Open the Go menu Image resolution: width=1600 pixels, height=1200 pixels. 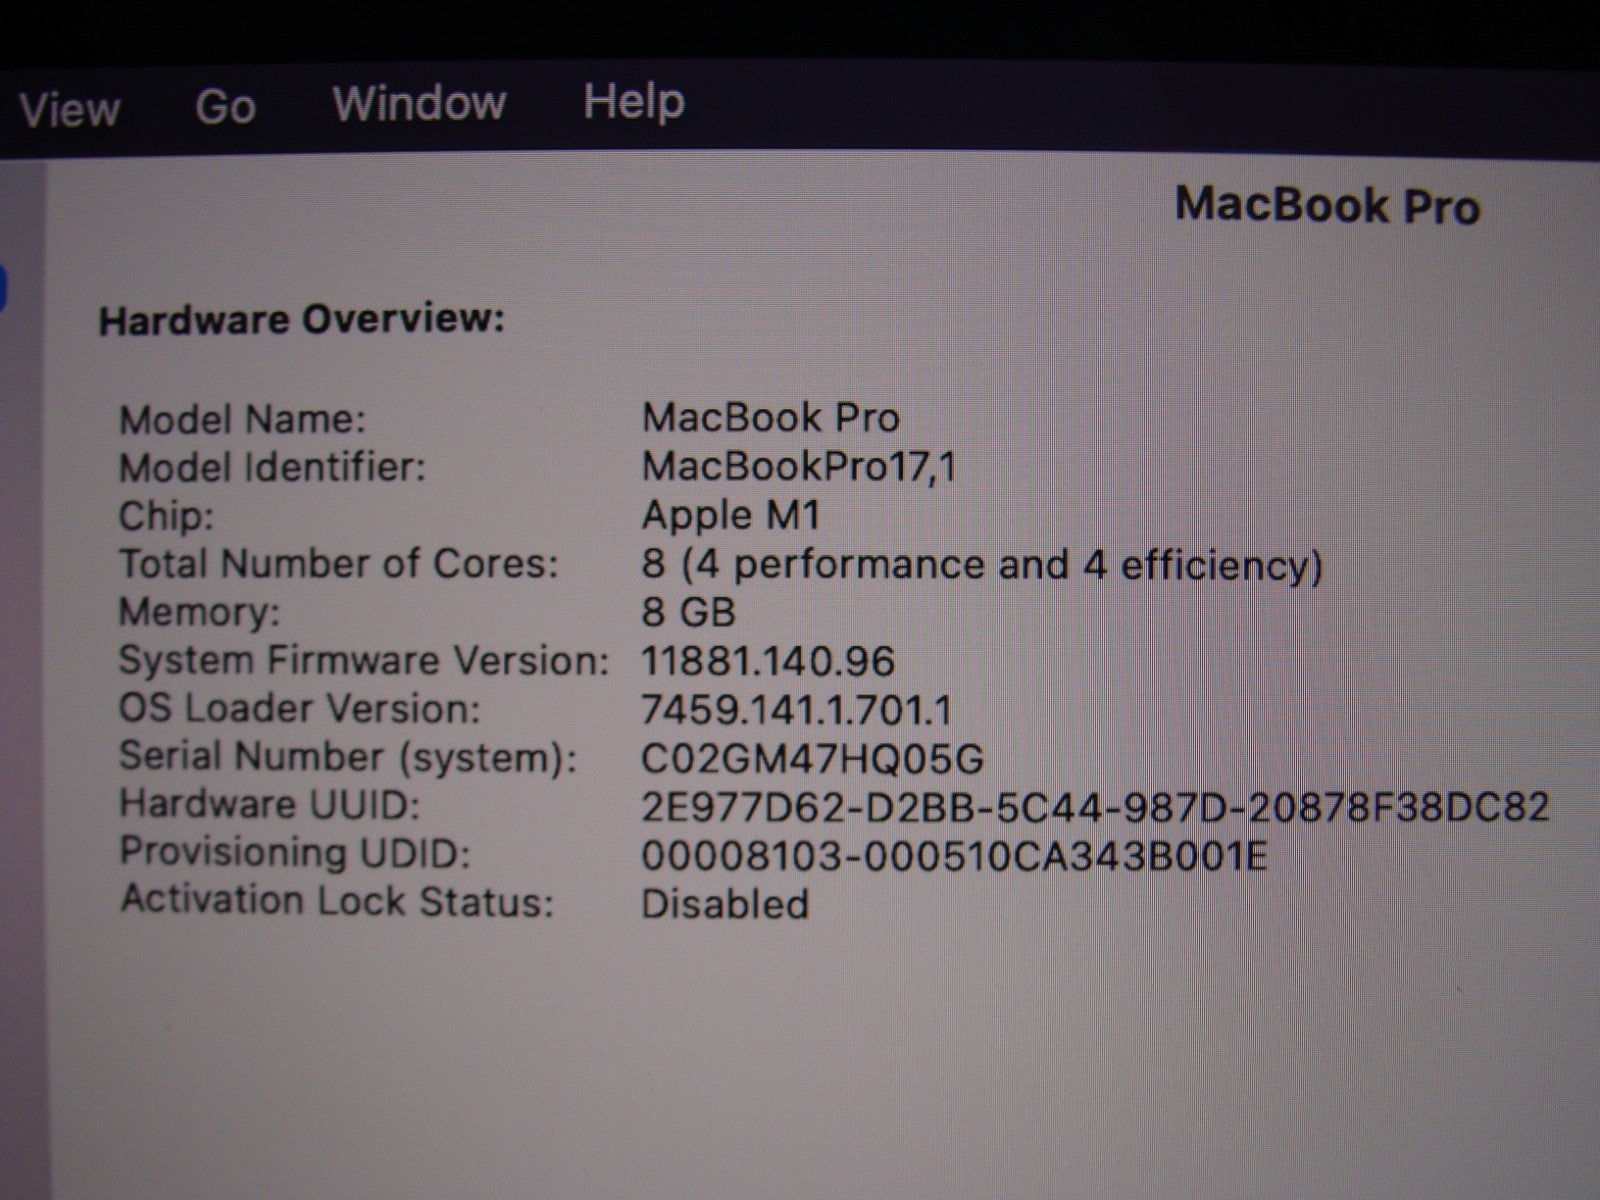pos(225,106)
